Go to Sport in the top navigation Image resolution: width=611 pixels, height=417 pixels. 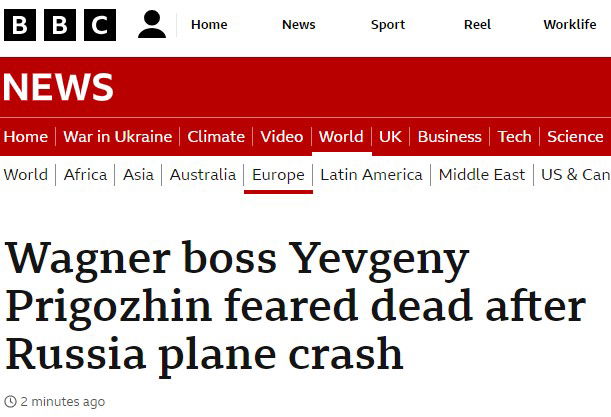click(388, 25)
